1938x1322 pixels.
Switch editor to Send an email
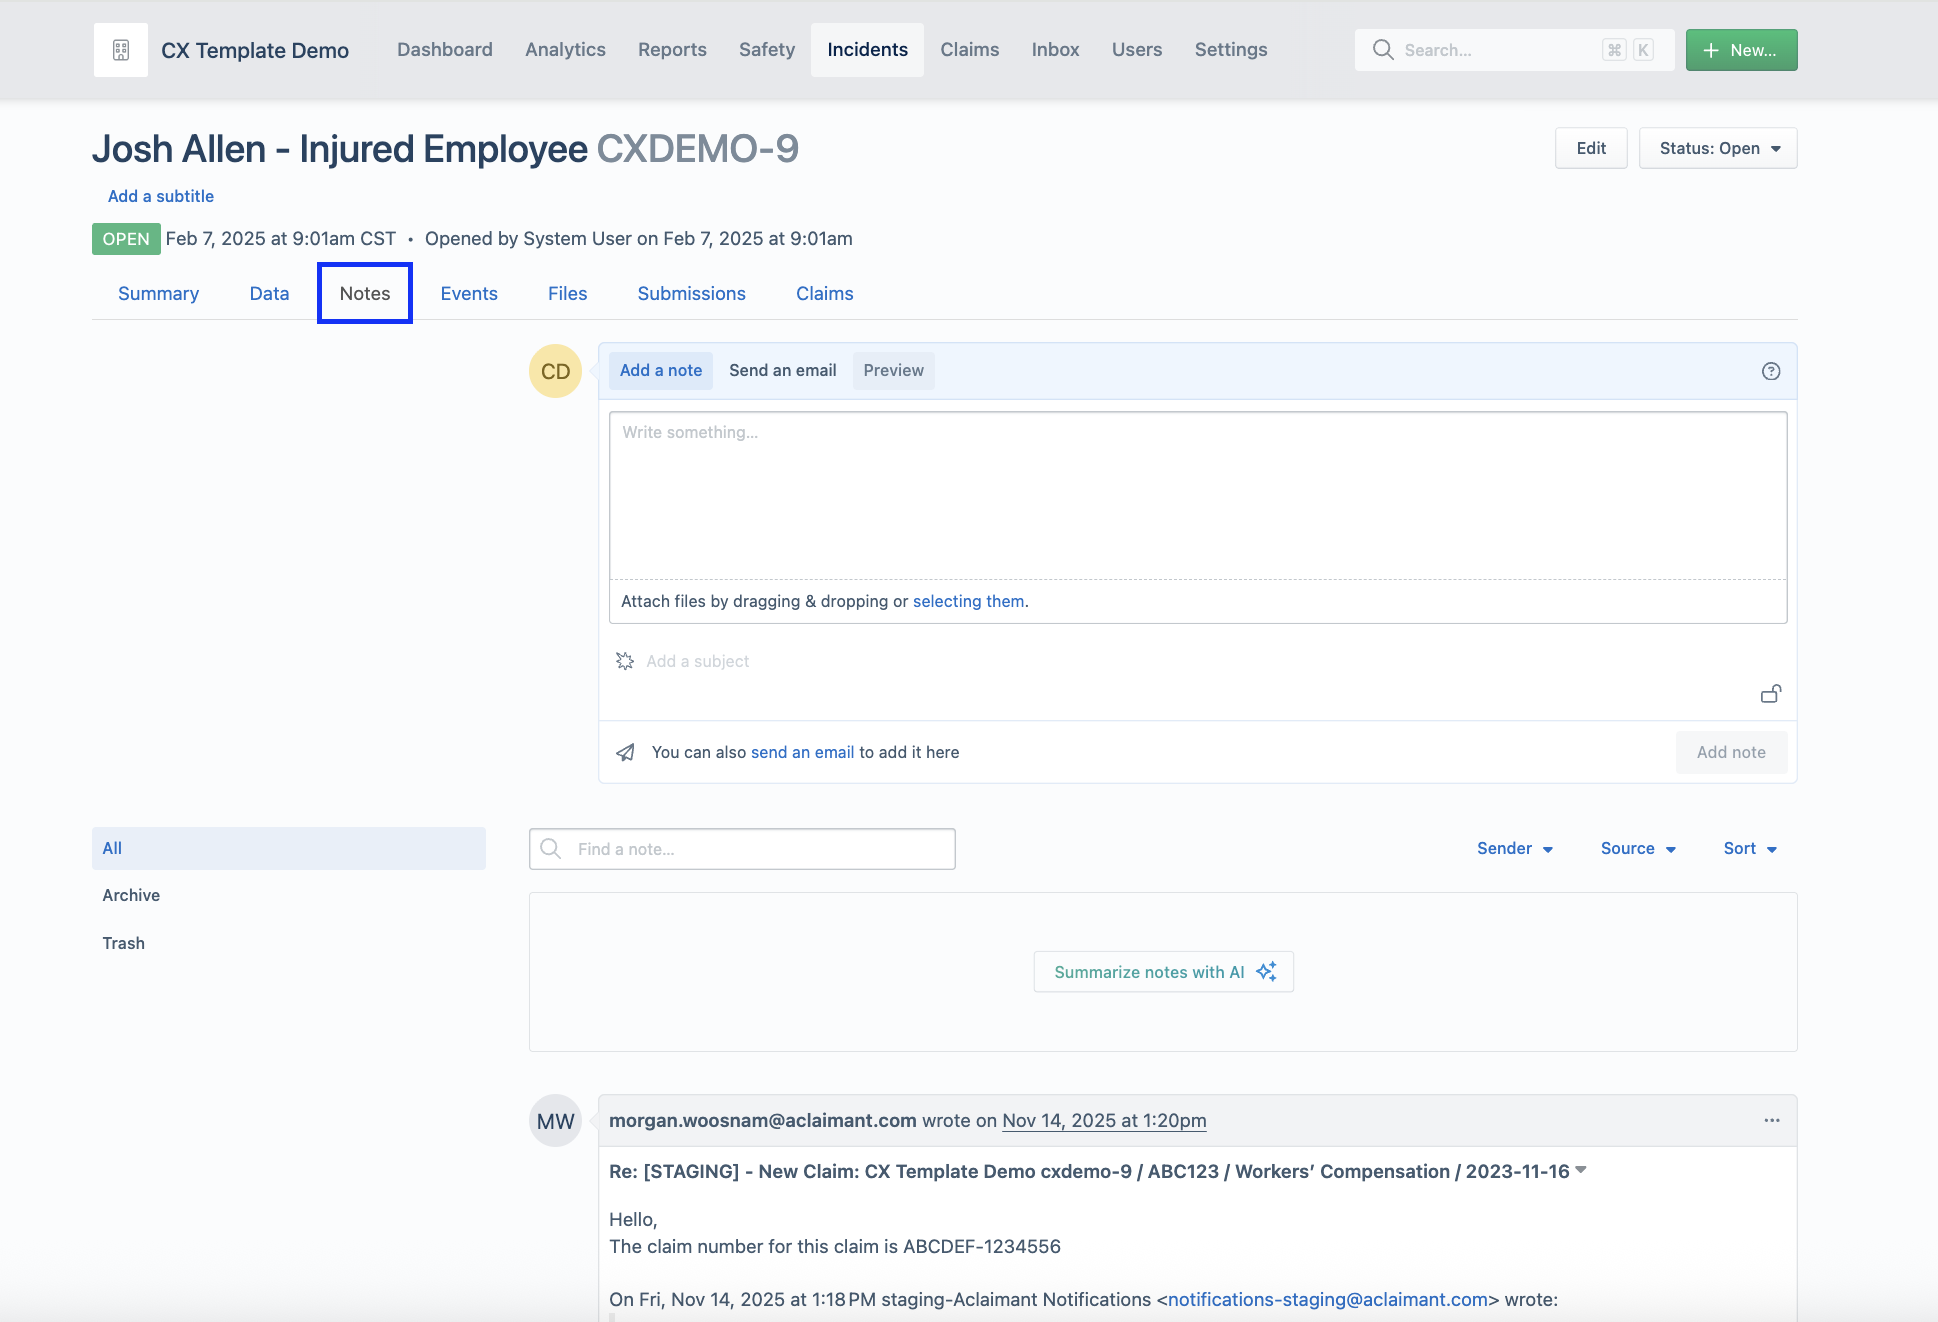[x=783, y=370]
